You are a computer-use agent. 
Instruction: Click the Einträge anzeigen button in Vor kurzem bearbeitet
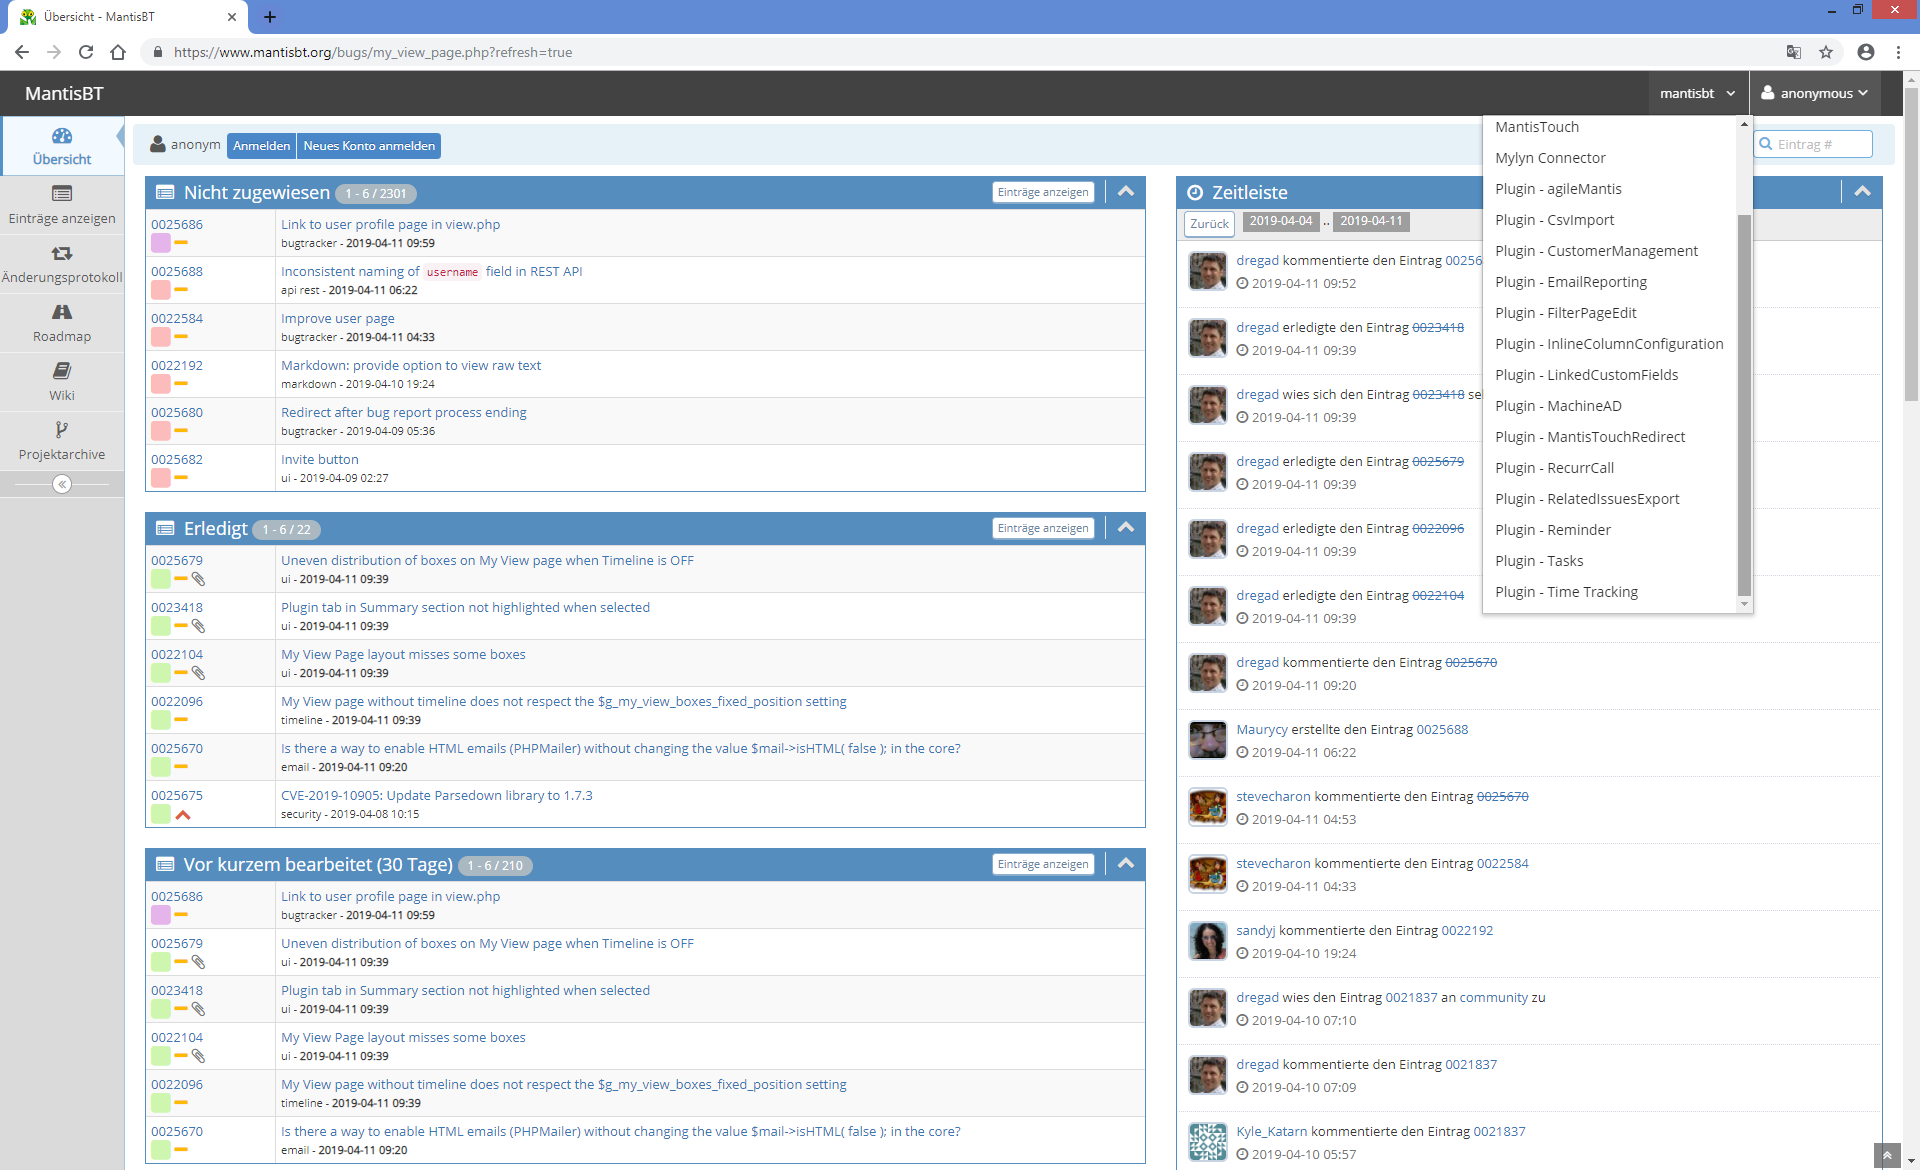coord(1043,864)
